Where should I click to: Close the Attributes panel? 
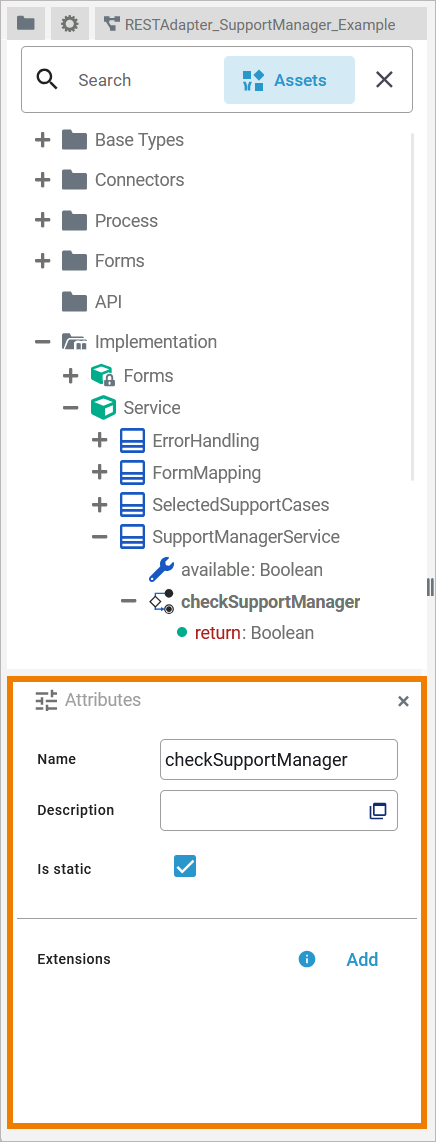(x=403, y=701)
